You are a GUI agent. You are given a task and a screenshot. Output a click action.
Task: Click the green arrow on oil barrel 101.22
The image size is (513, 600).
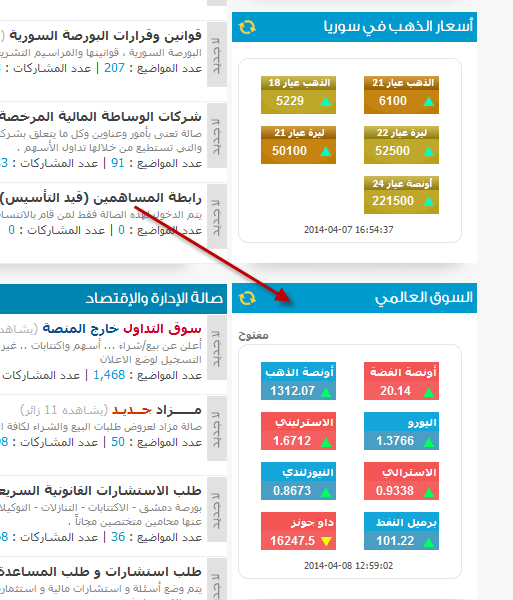point(429,542)
